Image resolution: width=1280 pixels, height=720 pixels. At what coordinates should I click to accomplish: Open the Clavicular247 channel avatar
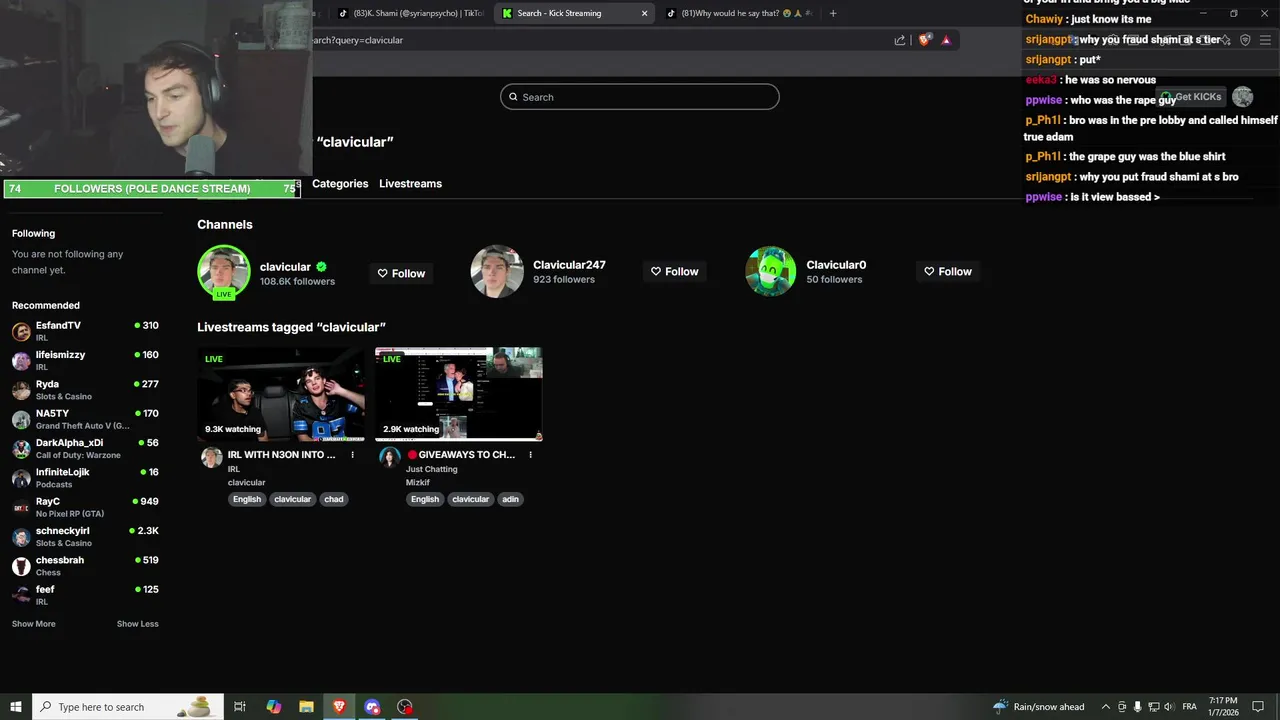tap(497, 271)
